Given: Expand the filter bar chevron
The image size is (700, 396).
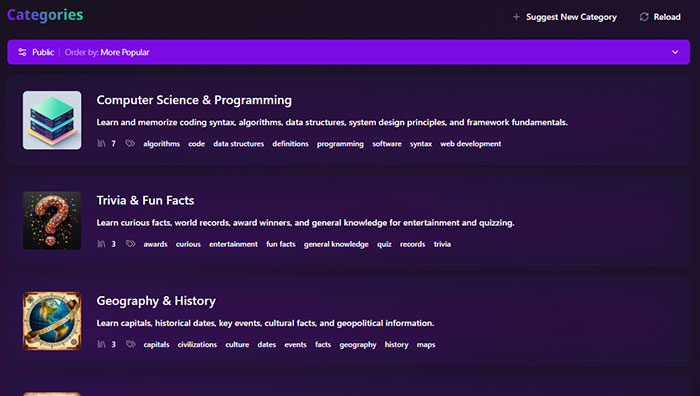Looking at the screenshot, I should pos(675,52).
